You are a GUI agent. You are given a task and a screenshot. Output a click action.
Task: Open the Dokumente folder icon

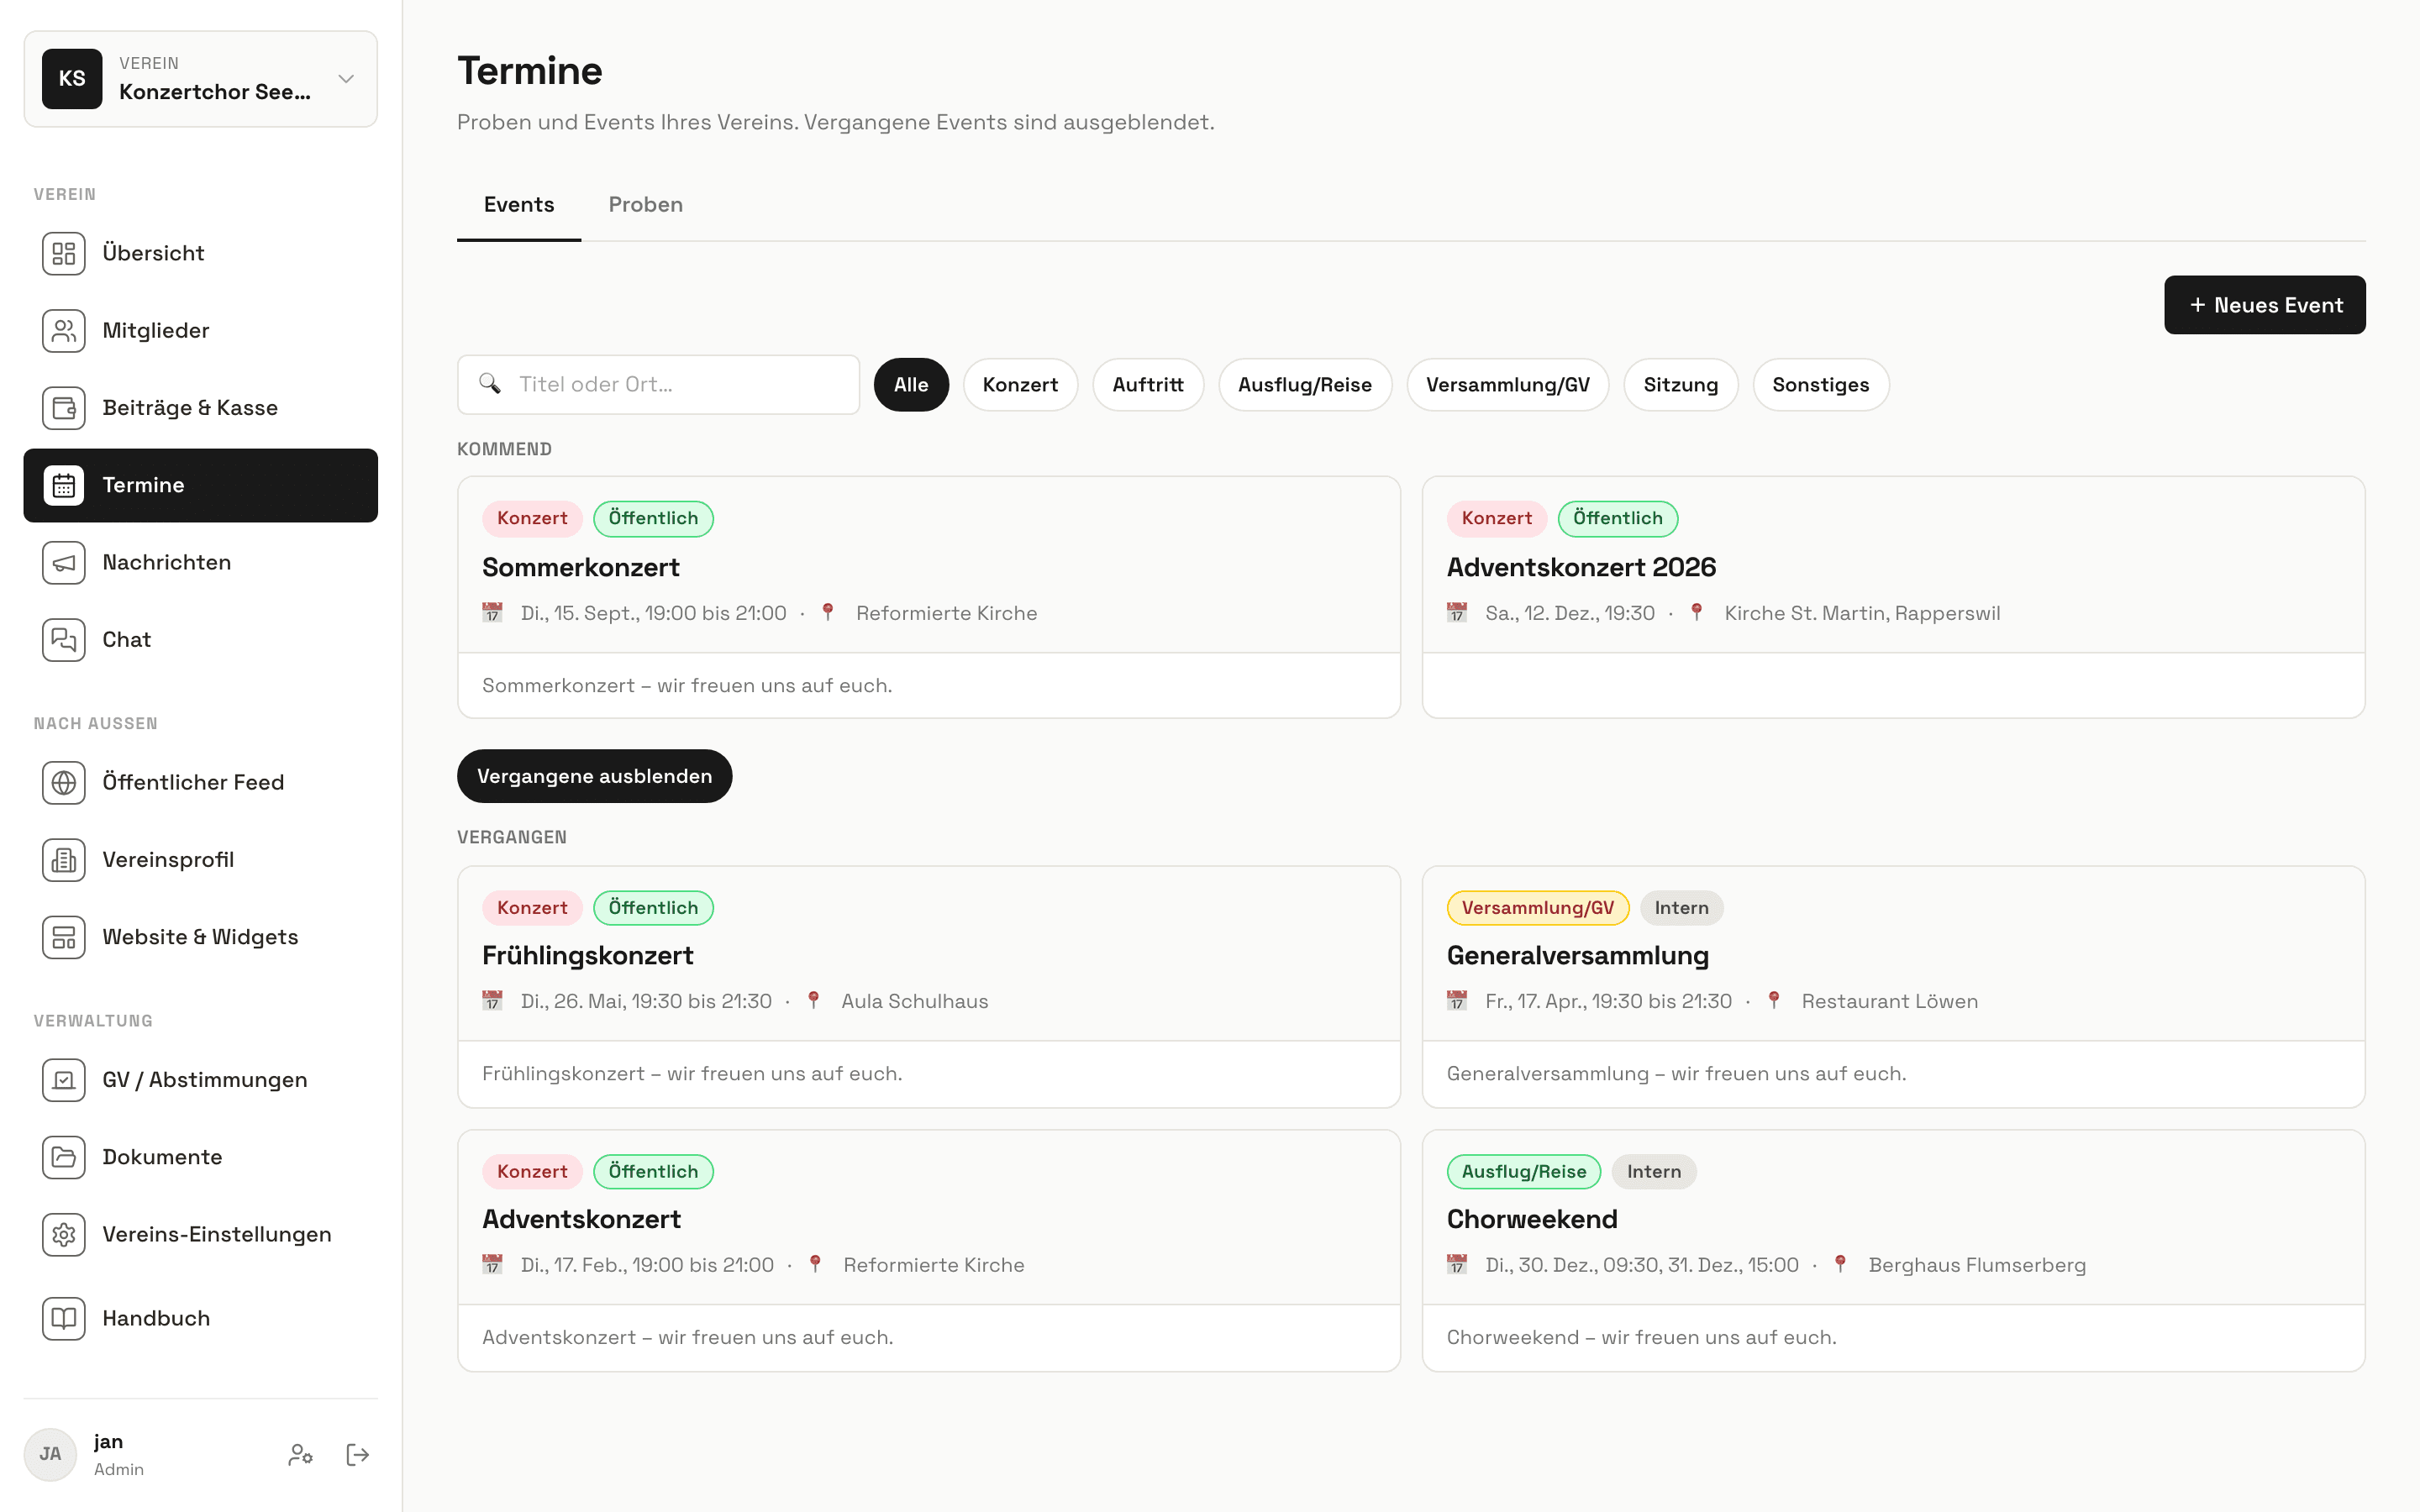(64, 1157)
